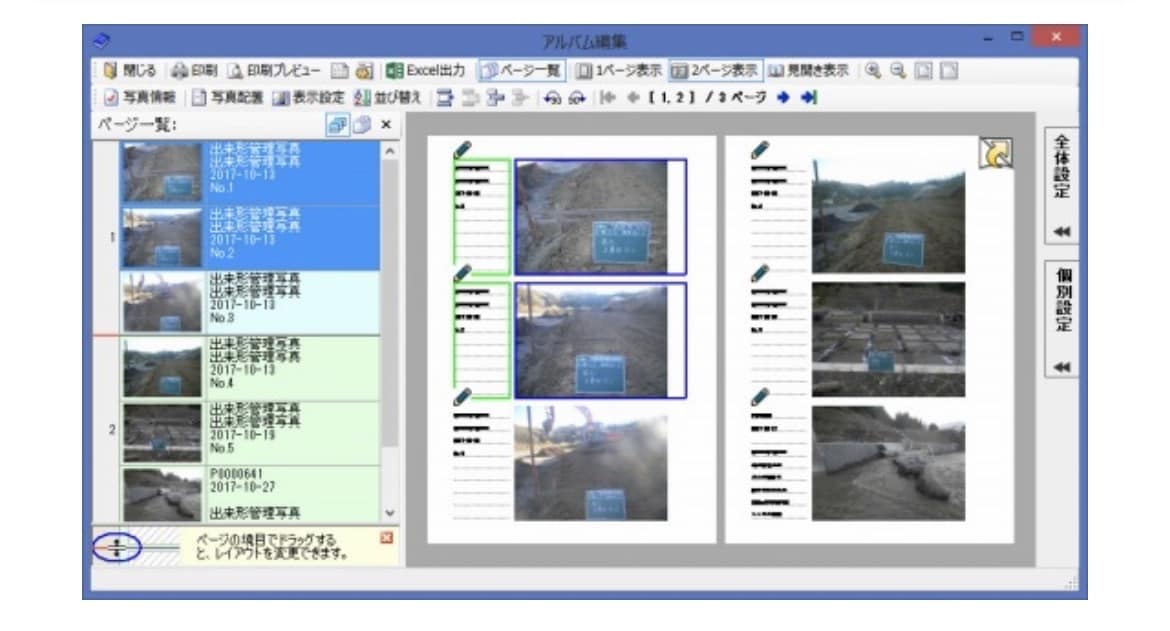1170x631 pixels.
Task: Click the pencil icon above left page first photo text
Action: [x=463, y=149]
